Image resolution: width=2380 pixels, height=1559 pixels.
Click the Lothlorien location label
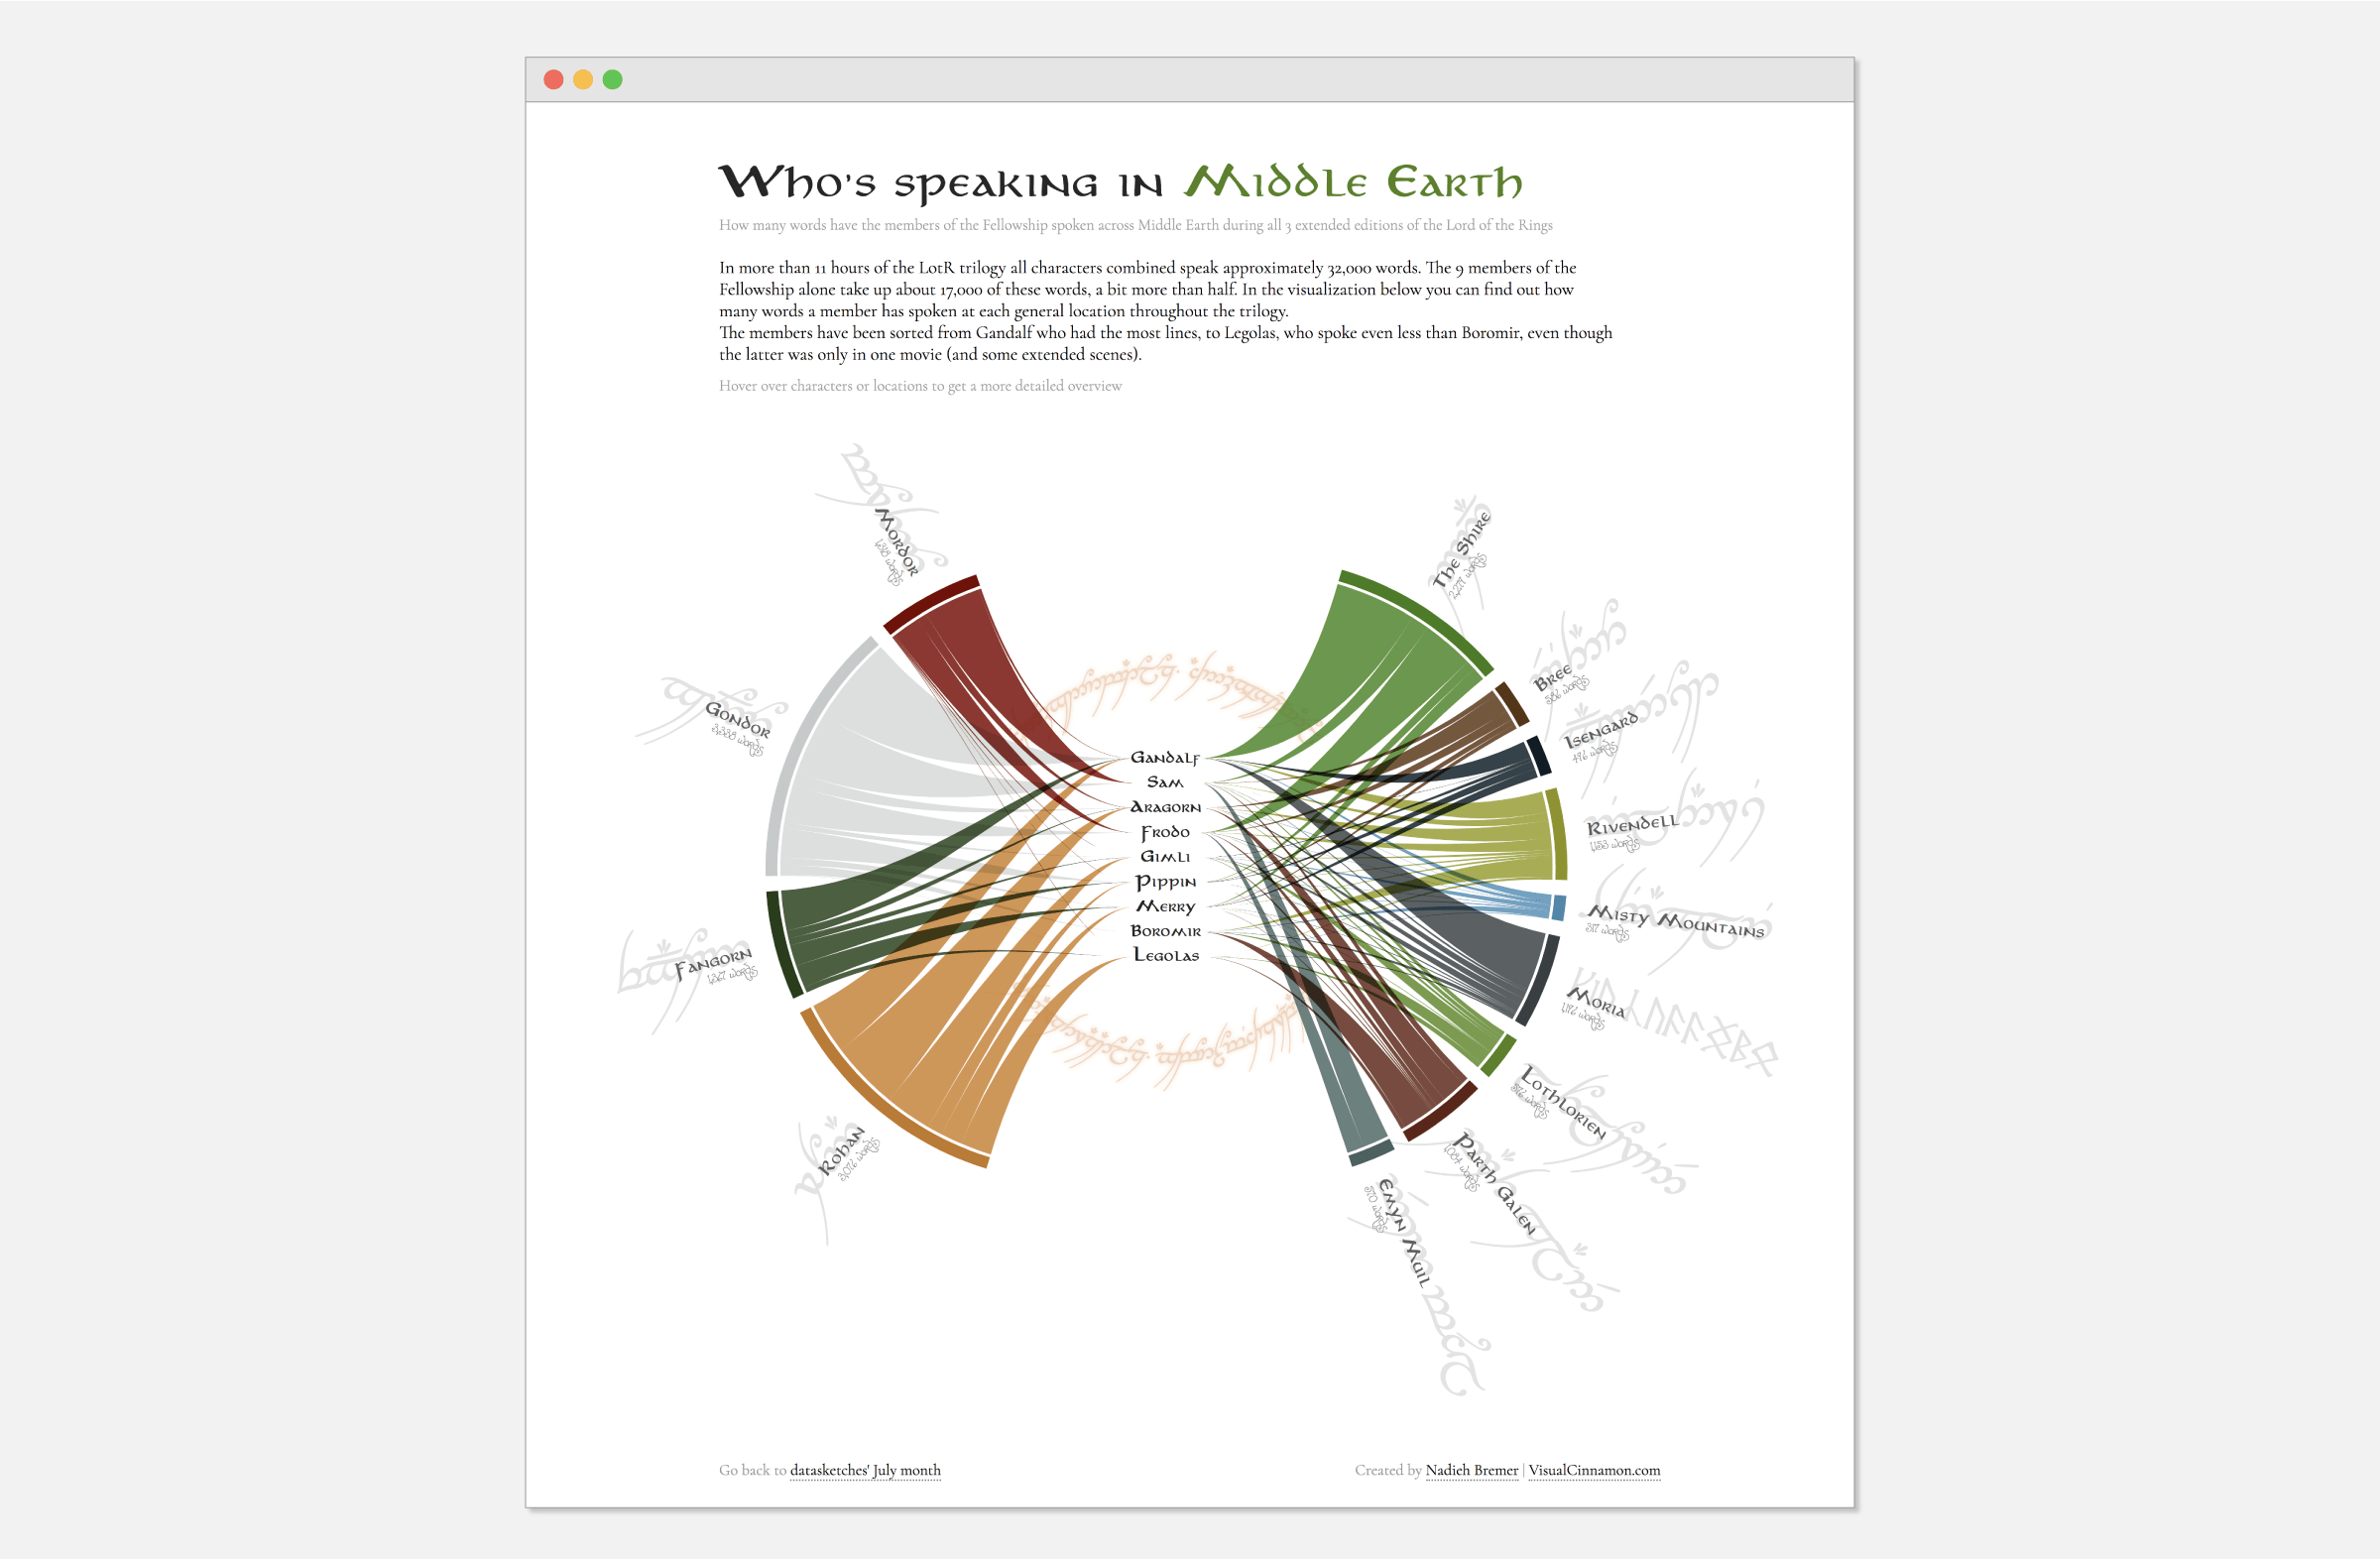pos(1563,1103)
